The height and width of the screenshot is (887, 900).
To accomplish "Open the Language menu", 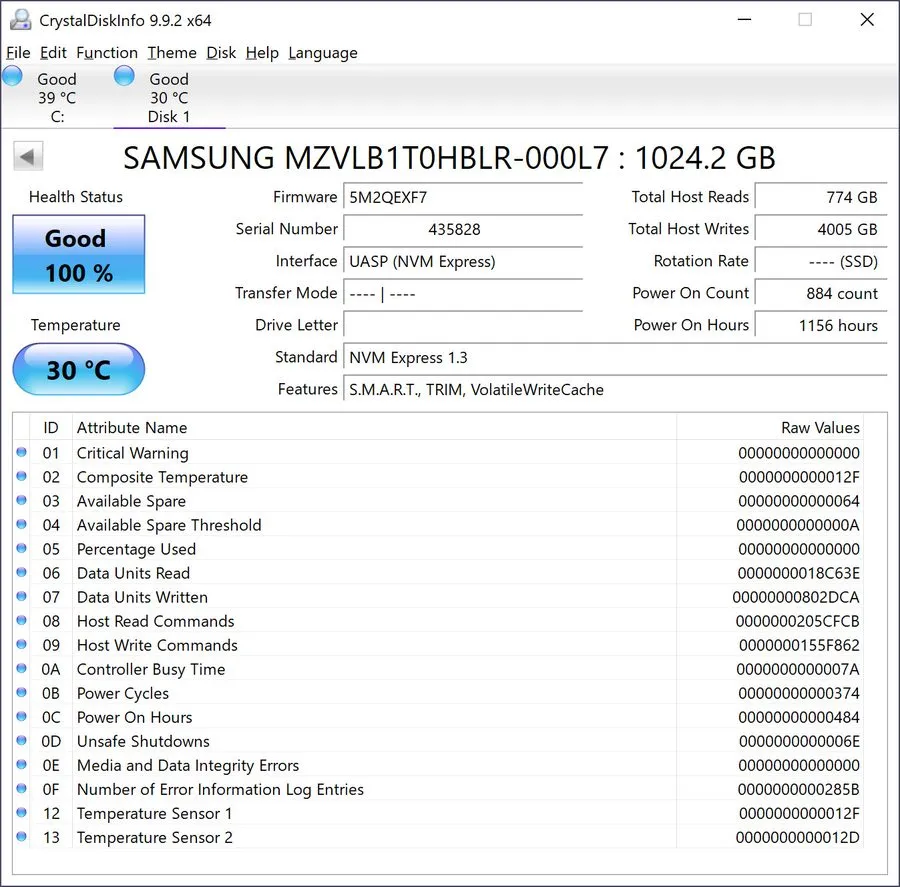I will tap(323, 53).
